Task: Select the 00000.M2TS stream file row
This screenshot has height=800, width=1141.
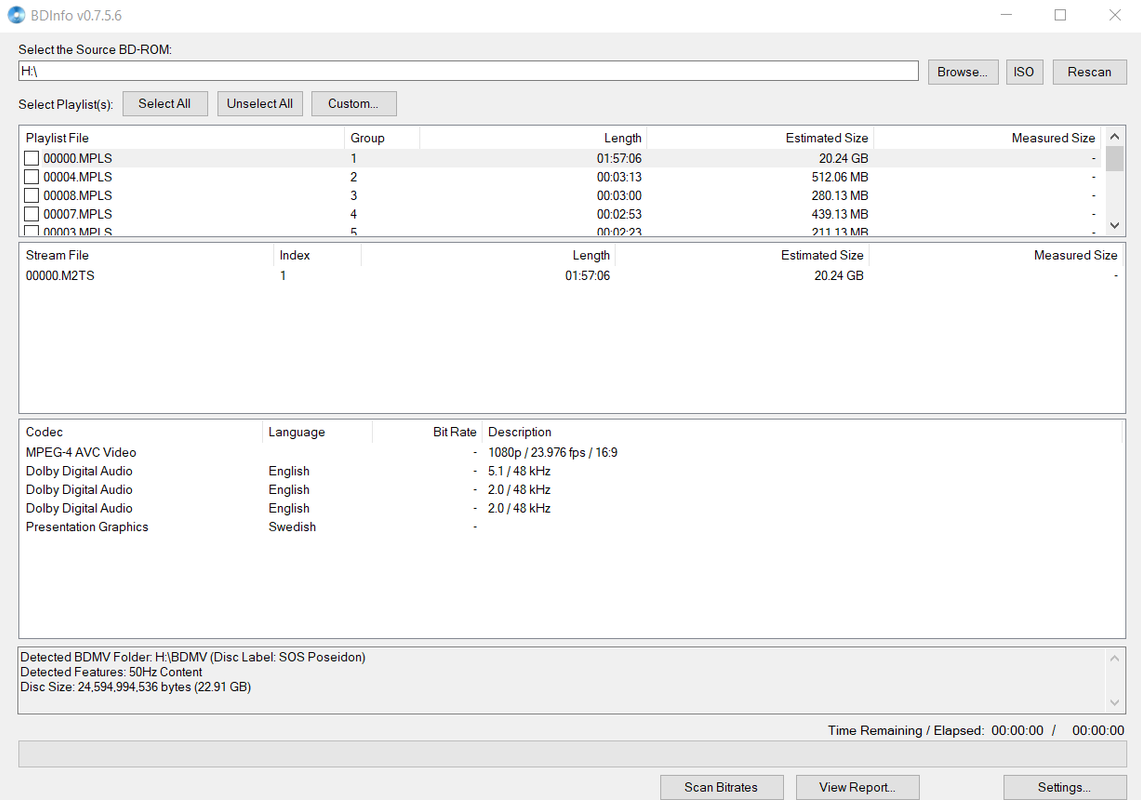Action: pos(572,276)
